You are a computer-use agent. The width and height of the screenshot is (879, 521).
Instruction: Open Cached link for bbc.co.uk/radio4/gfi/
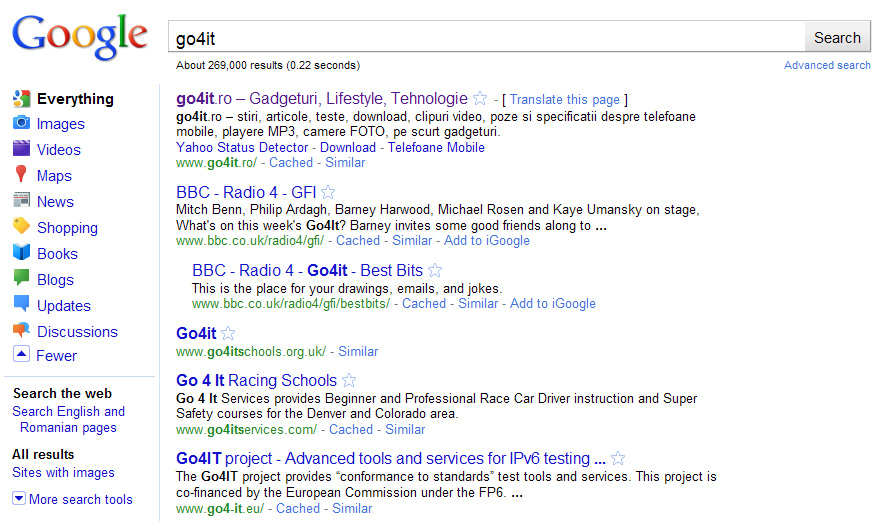[x=358, y=241]
